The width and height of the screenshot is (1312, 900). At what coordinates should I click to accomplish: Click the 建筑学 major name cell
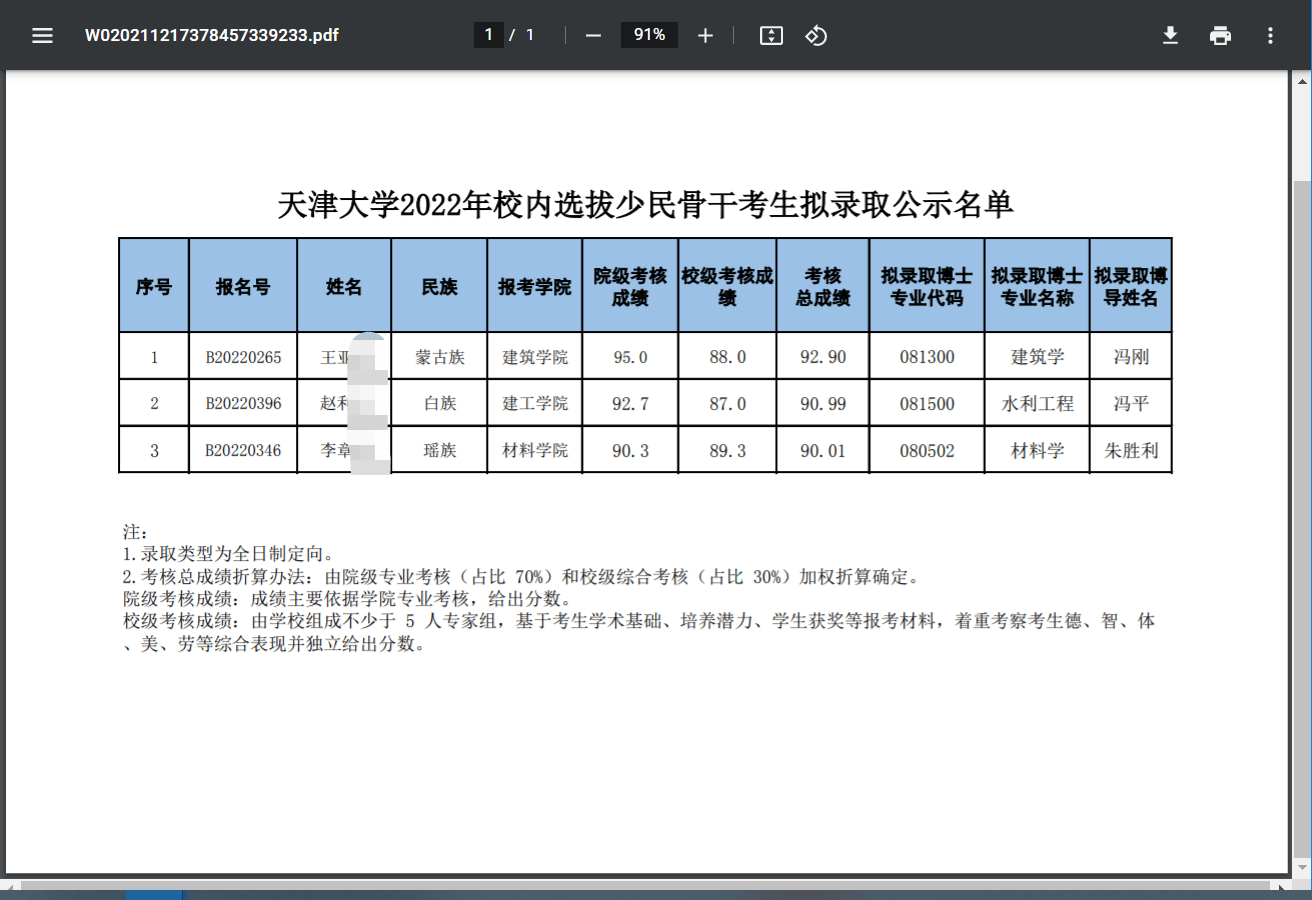coord(1038,357)
